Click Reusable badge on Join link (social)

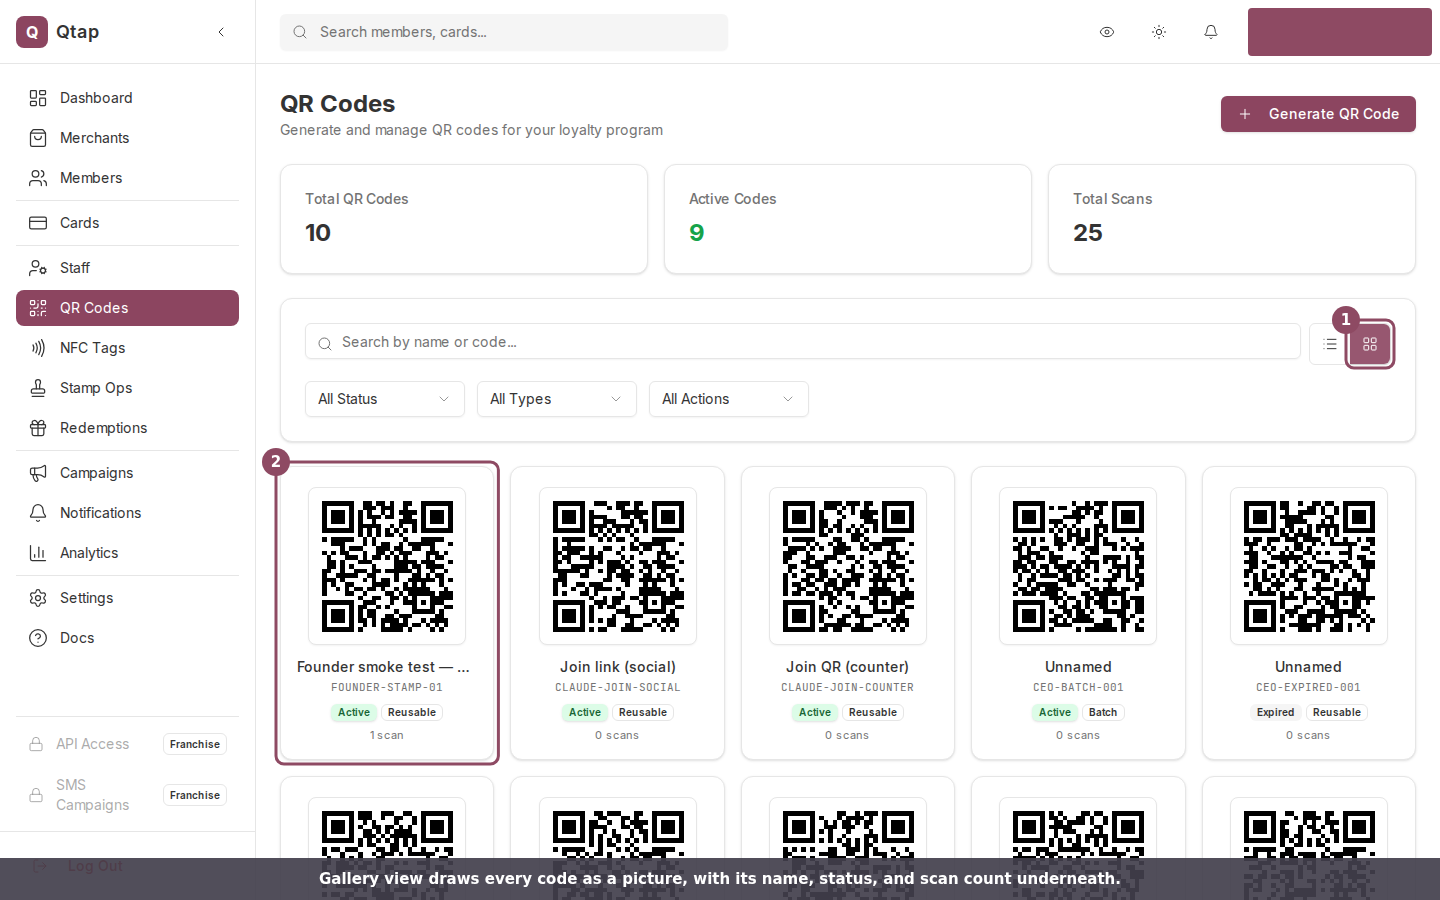pyautogui.click(x=643, y=713)
